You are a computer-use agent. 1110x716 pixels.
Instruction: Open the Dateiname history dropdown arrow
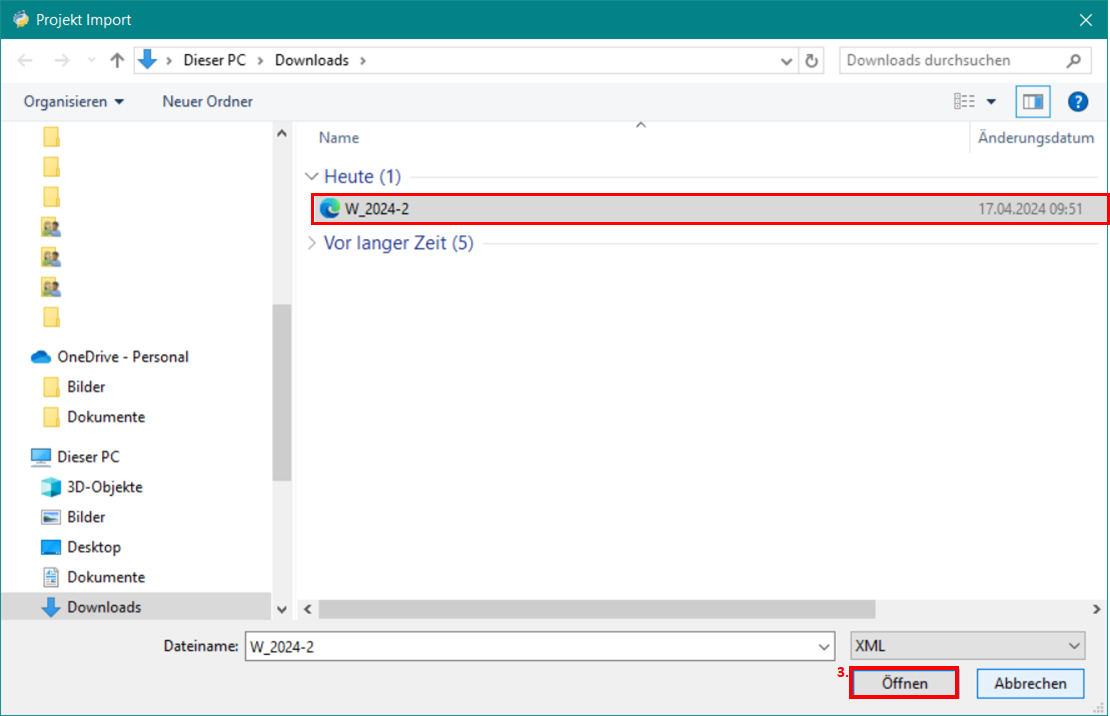pos(823,646)
